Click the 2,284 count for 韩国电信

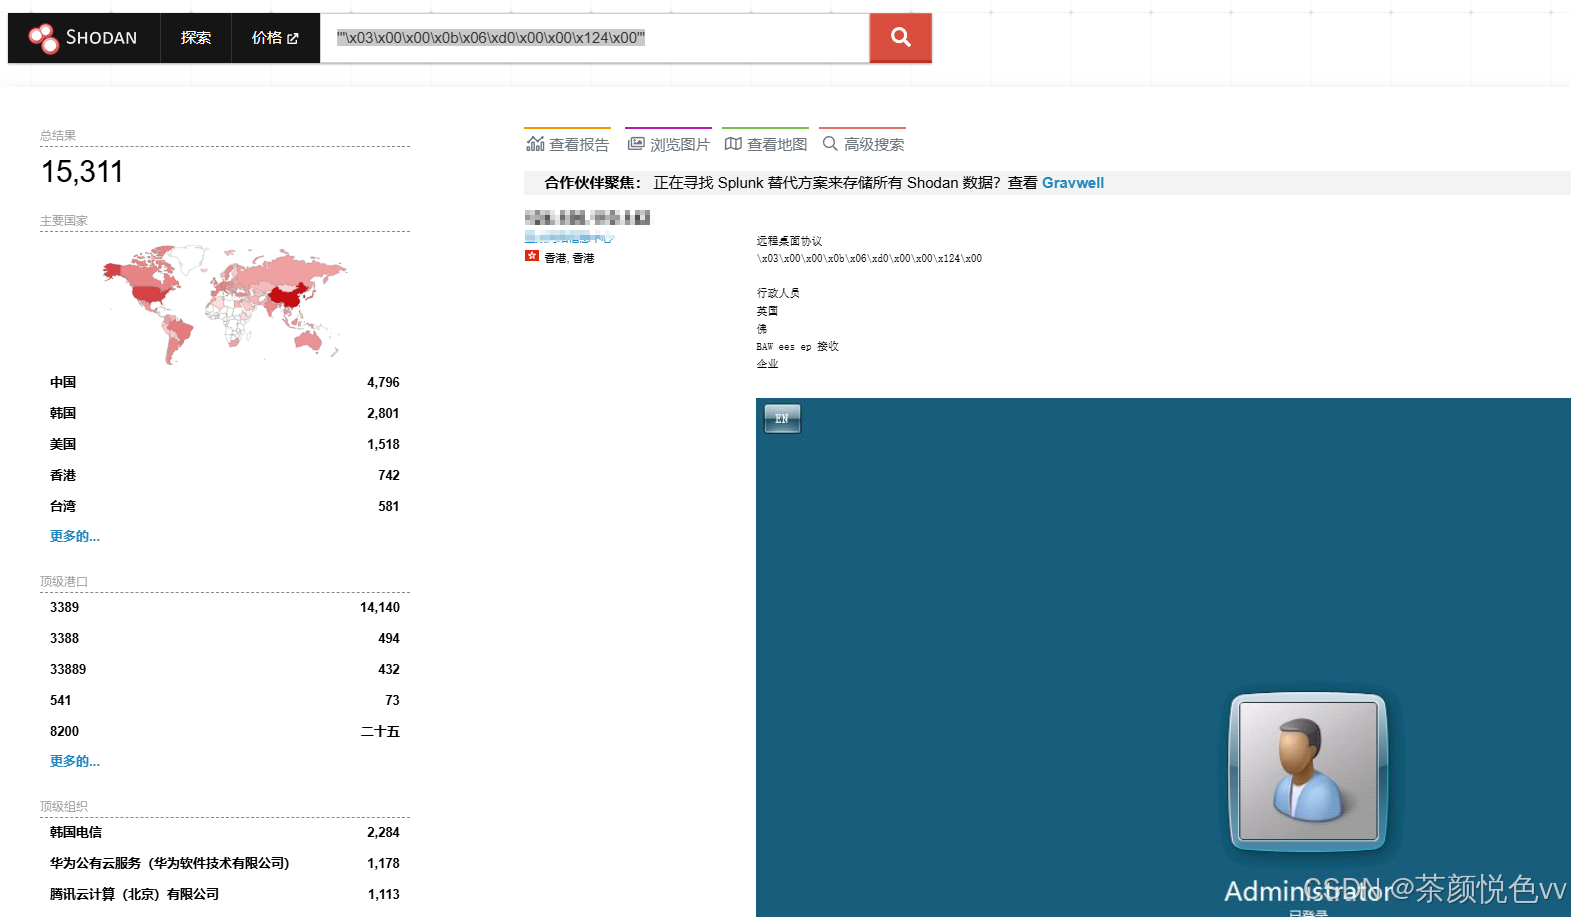(x=383, y=832)
